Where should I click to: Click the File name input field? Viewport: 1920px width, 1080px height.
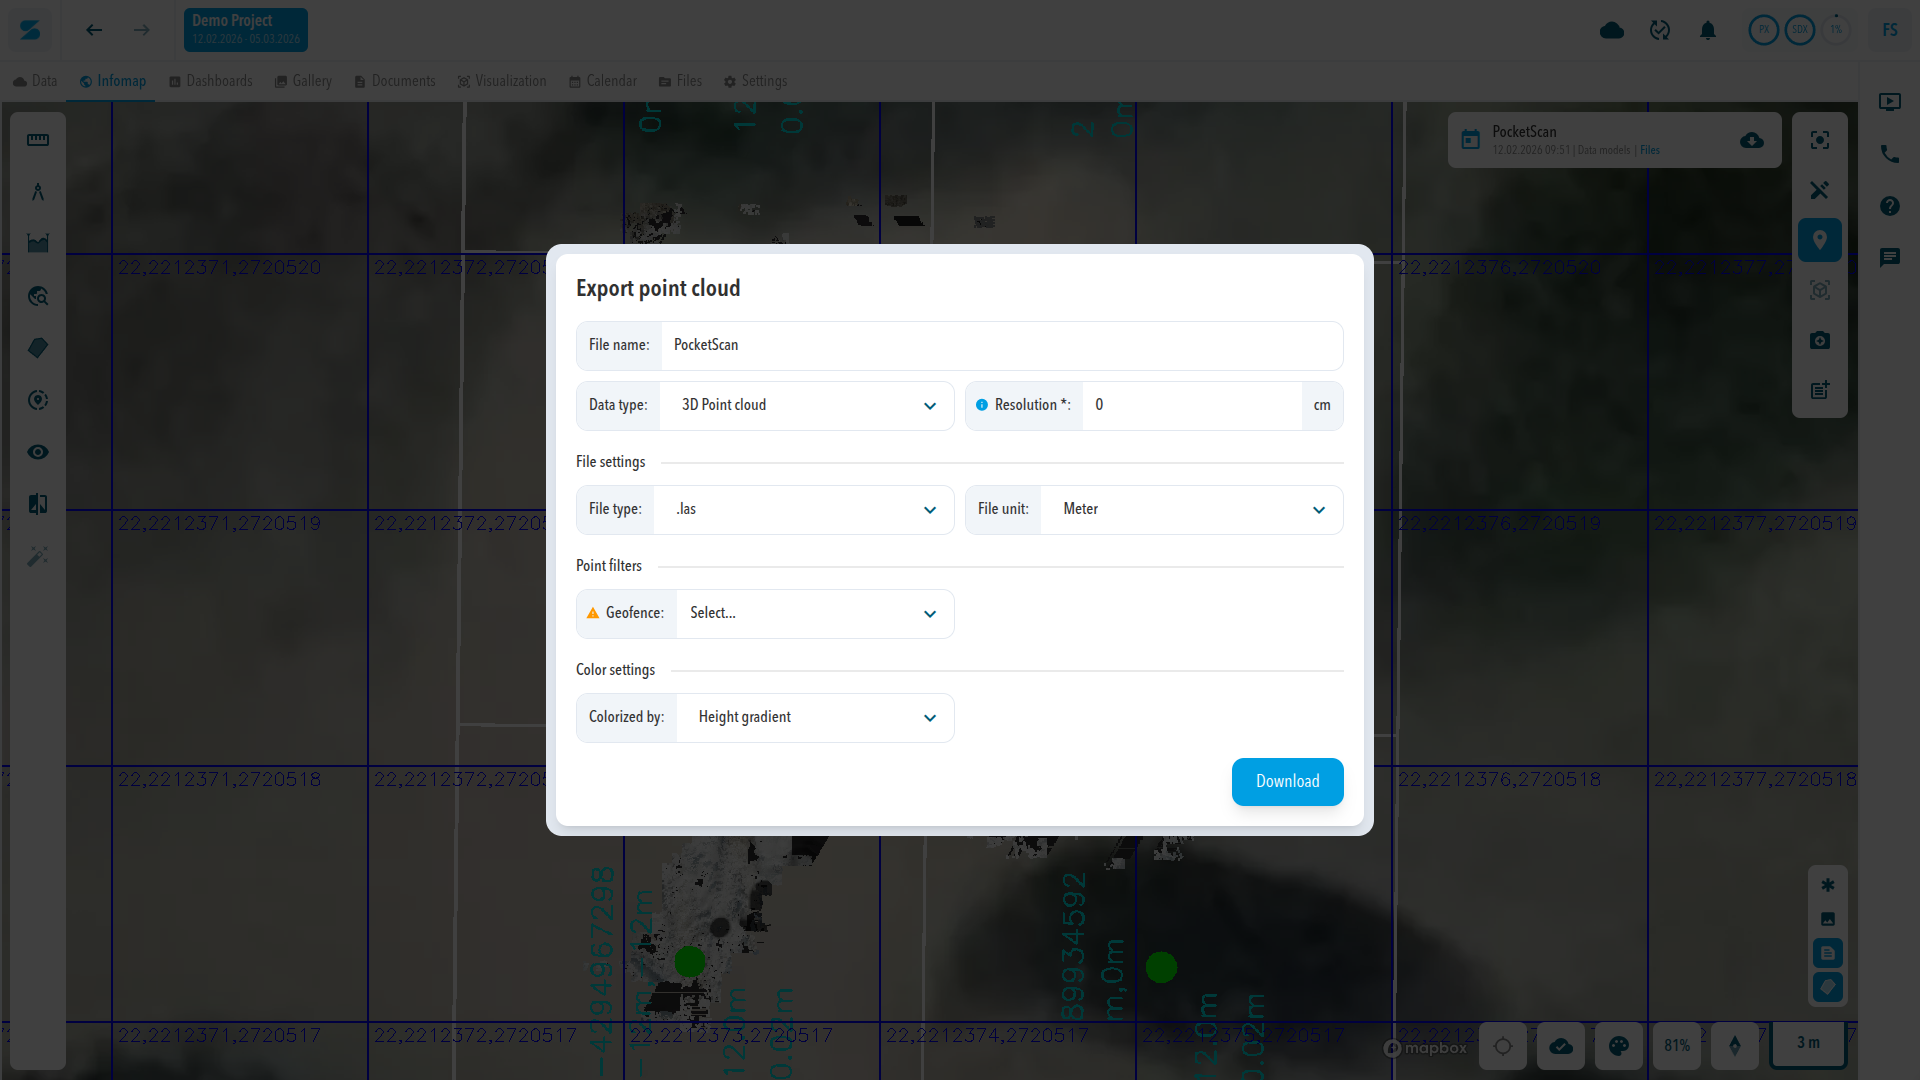click(x=1002, y=345)
